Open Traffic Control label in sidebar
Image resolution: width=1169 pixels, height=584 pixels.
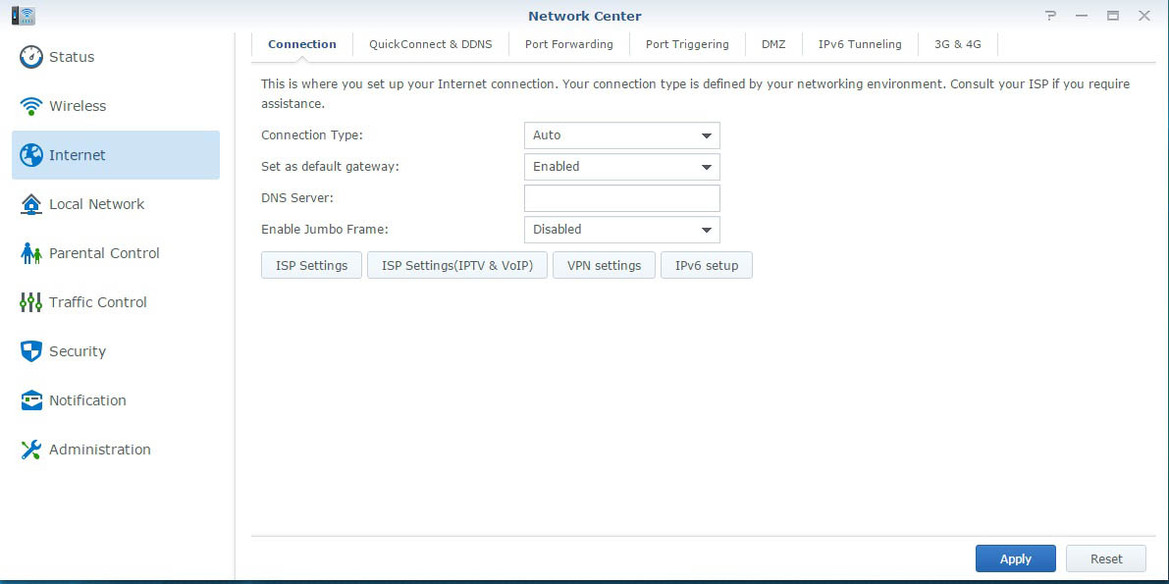pyautogui.click(x=98, y=302)
